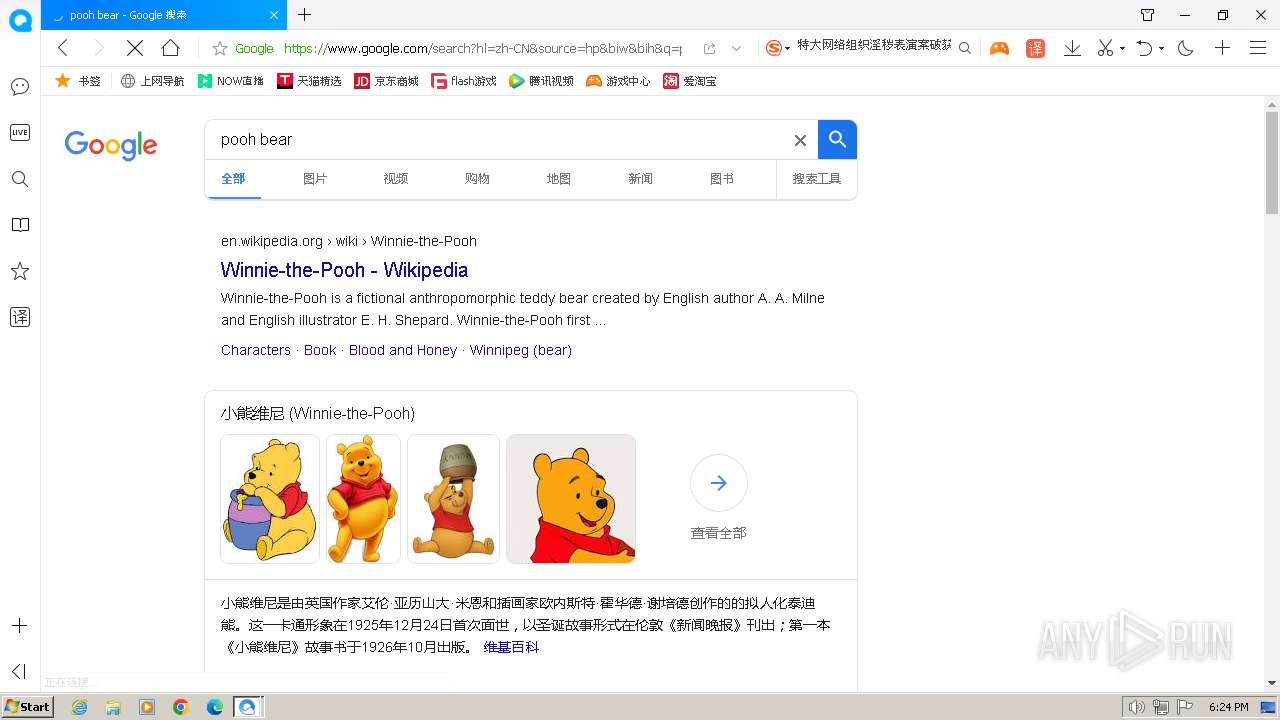Open the downloads toolbar icon
The image size is (1280, 720).
click(x=1072, y=48)
